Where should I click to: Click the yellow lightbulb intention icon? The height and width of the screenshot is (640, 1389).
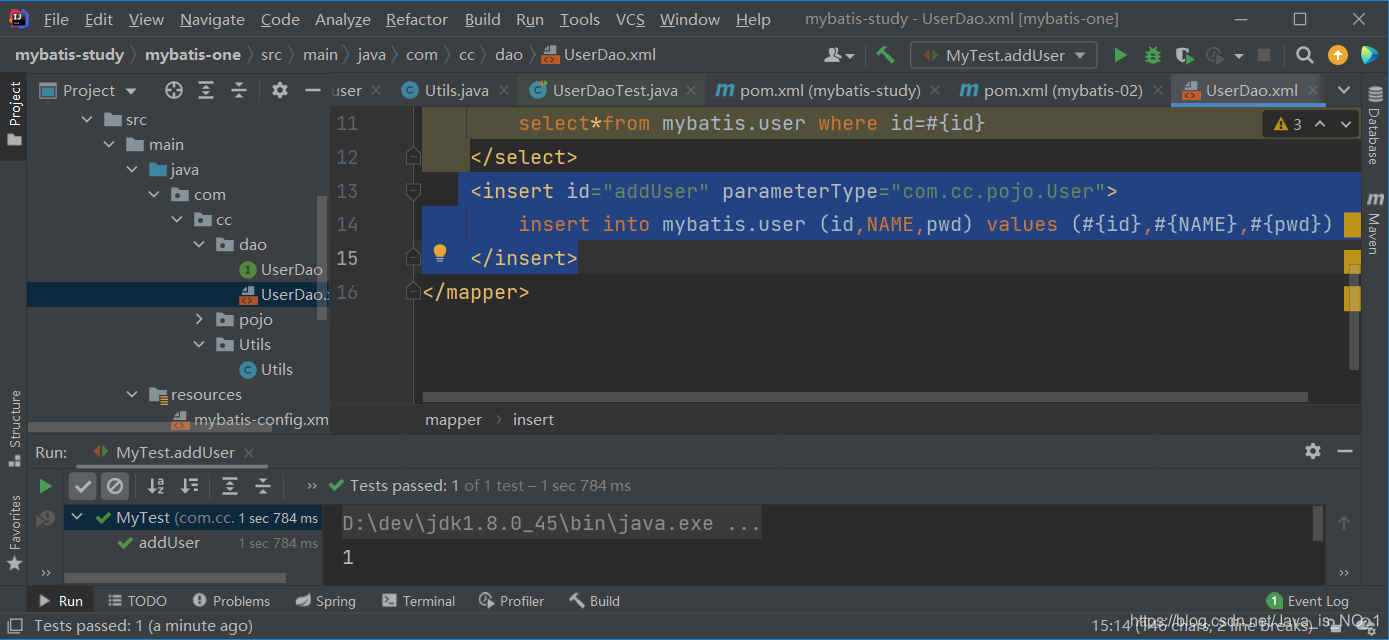tap(439, 254)
